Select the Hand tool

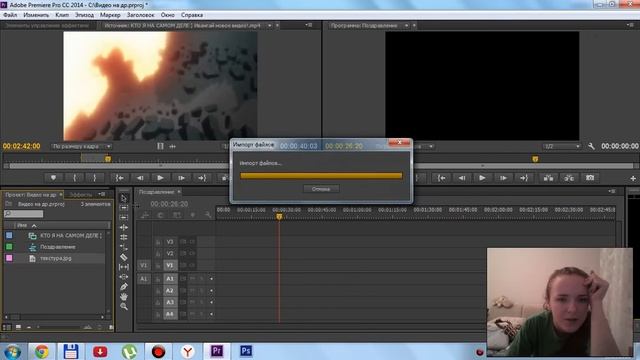pos(124,296)
